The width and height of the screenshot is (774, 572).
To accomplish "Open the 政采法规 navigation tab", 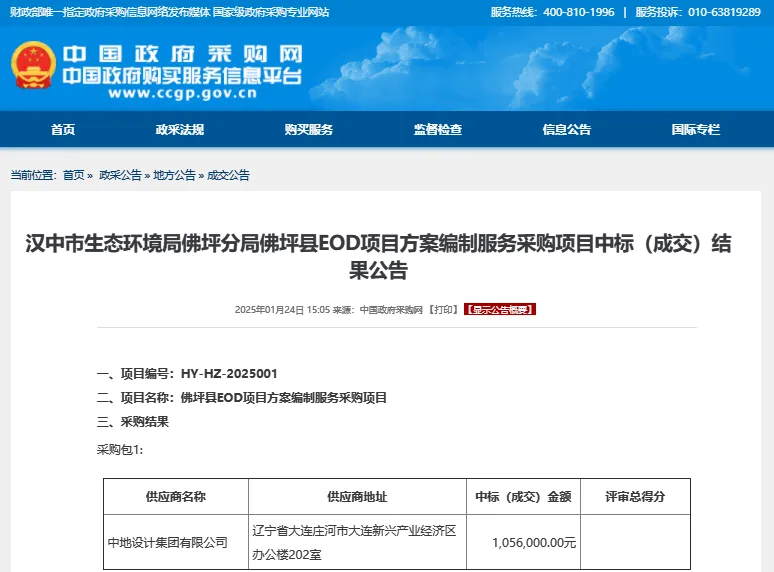I will tap(180, 130).
